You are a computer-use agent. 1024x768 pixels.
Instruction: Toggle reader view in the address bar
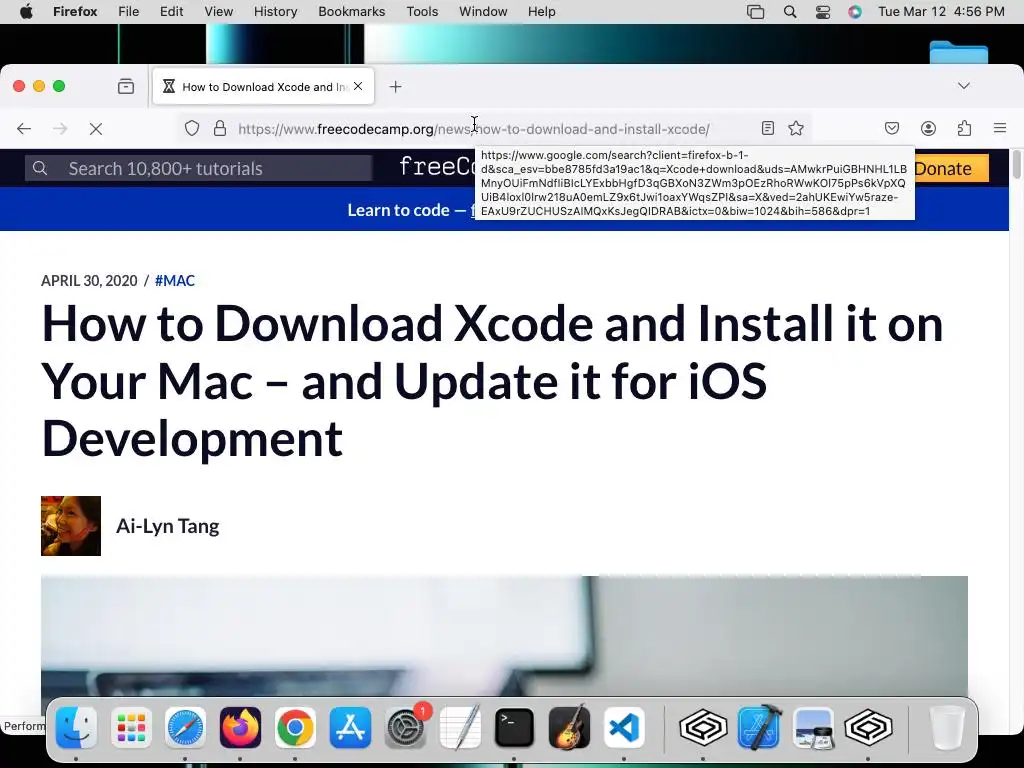click(768, 129)
